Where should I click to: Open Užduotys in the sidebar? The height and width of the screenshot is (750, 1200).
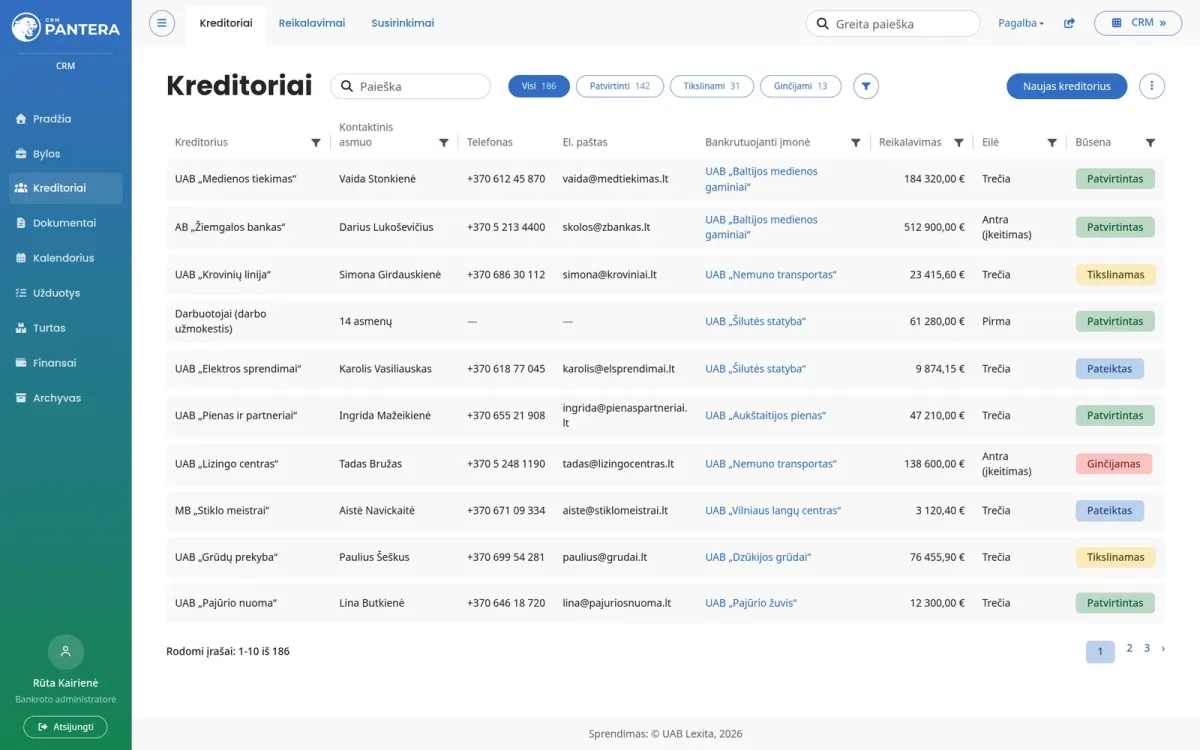pos(66,293)
